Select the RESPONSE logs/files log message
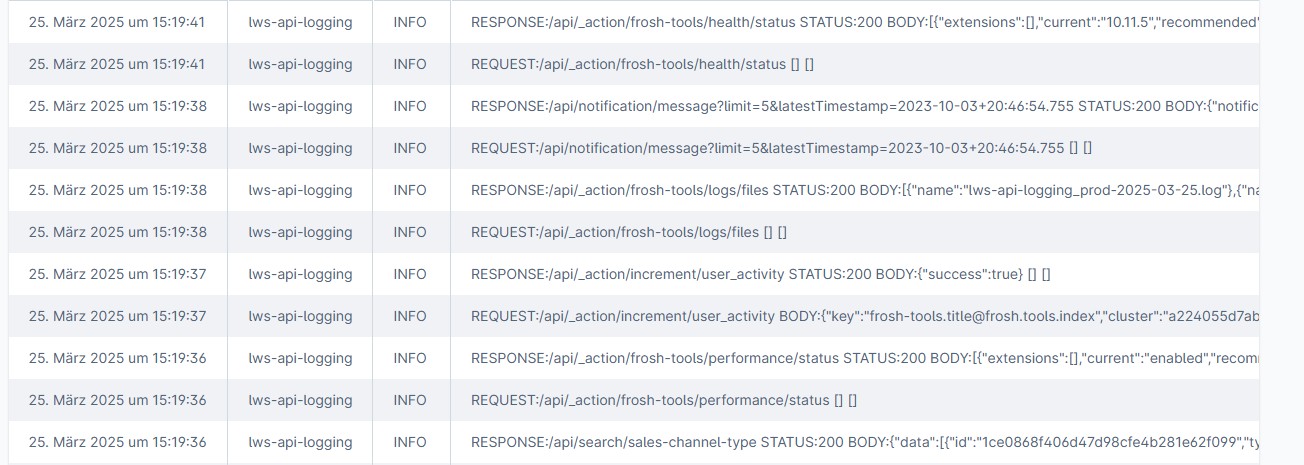The width and height of the screenshot is (1304, 465). click(x=860, y=190)
